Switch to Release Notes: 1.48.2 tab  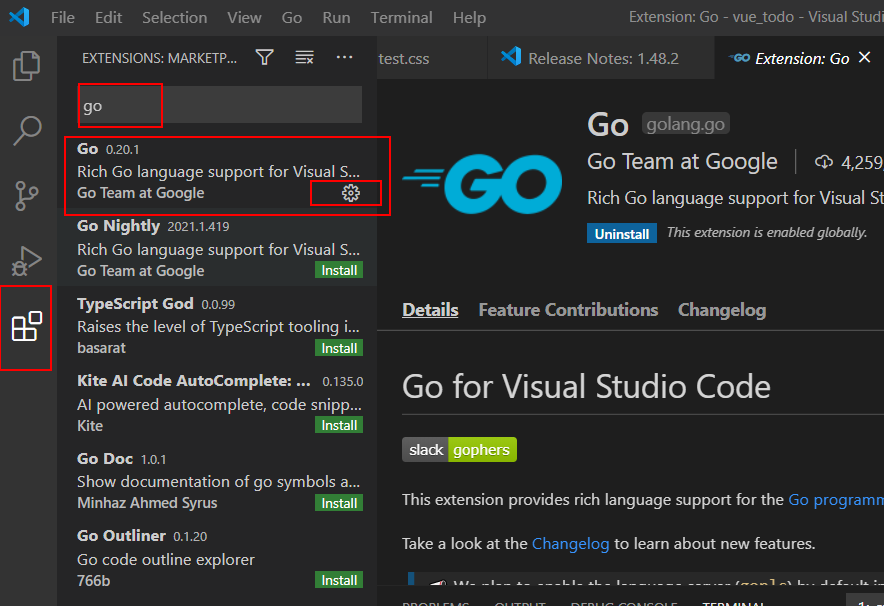pos(601,58)
